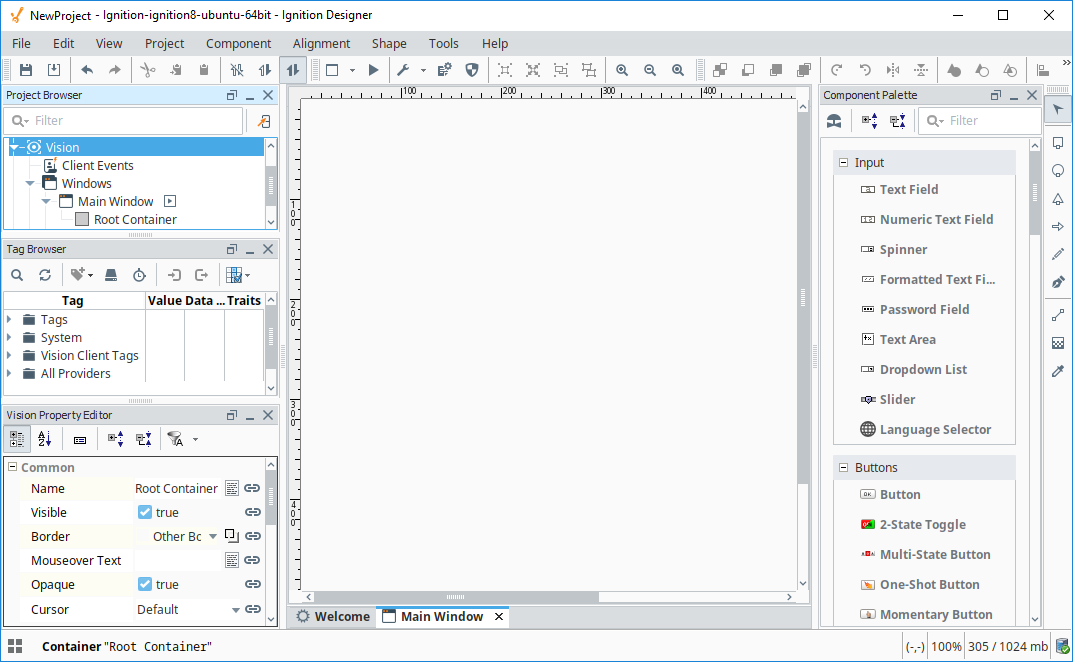This screenshot has width=1073, height=662.
Task: Click the import tags icon
Action: [x=174, y=275]
